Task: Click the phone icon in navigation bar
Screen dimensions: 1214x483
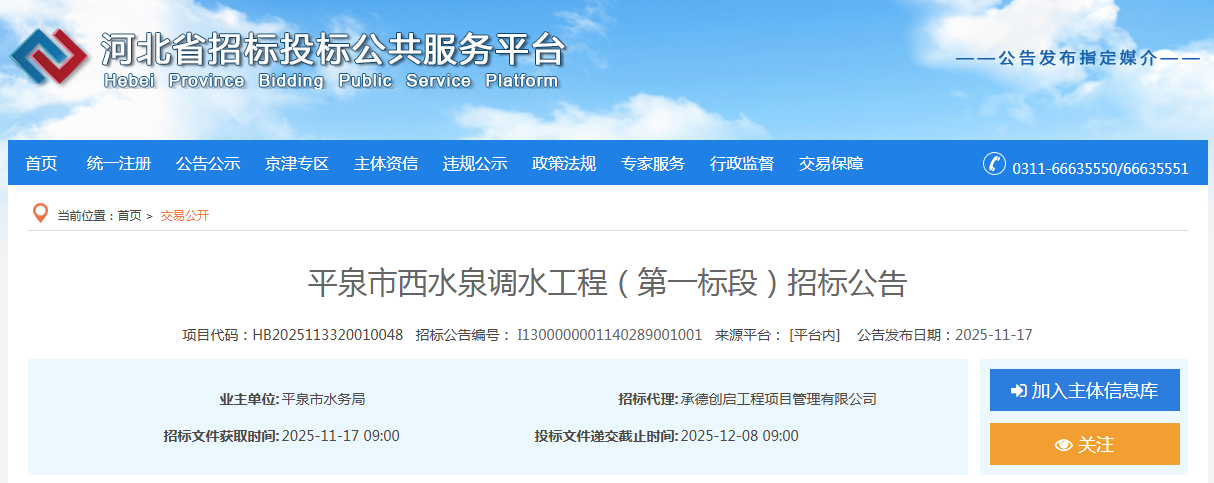Action: (994, 164)
